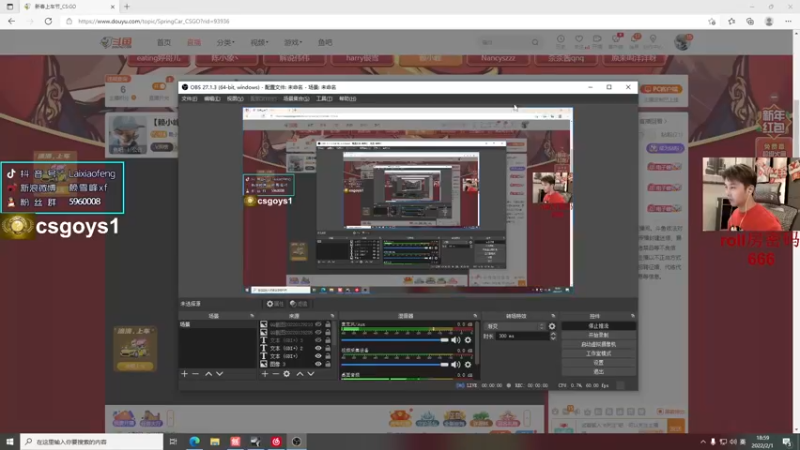
Task: Remove selected scene with the minus icon
Action: click(195, 374)
